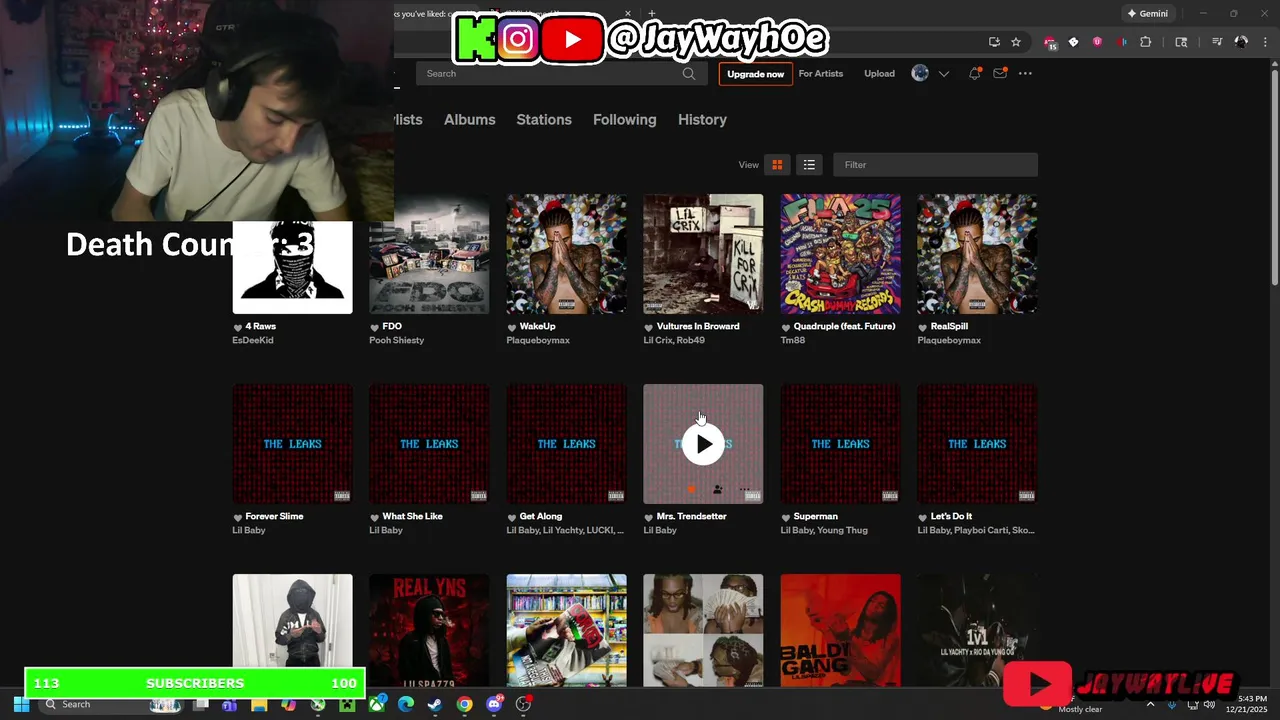
Task: Open the History tab
Action: pos(702,119)
